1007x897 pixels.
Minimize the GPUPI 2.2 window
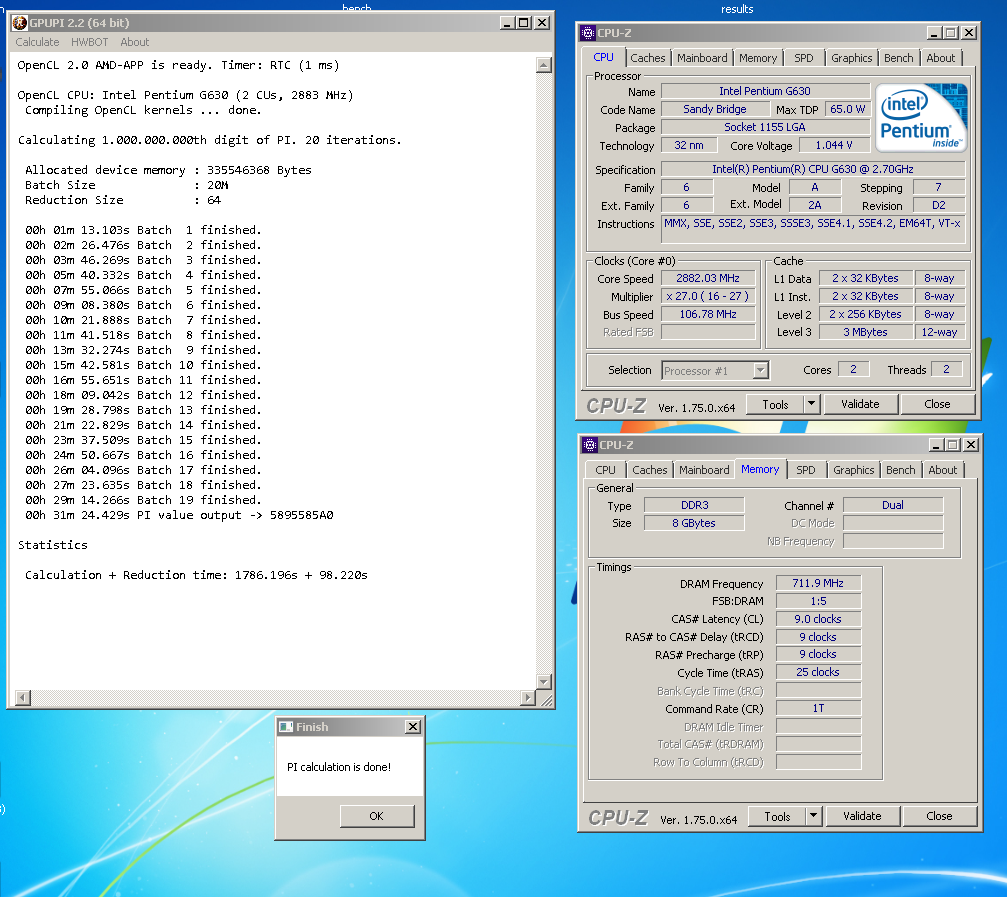click(x=507, y=23)
